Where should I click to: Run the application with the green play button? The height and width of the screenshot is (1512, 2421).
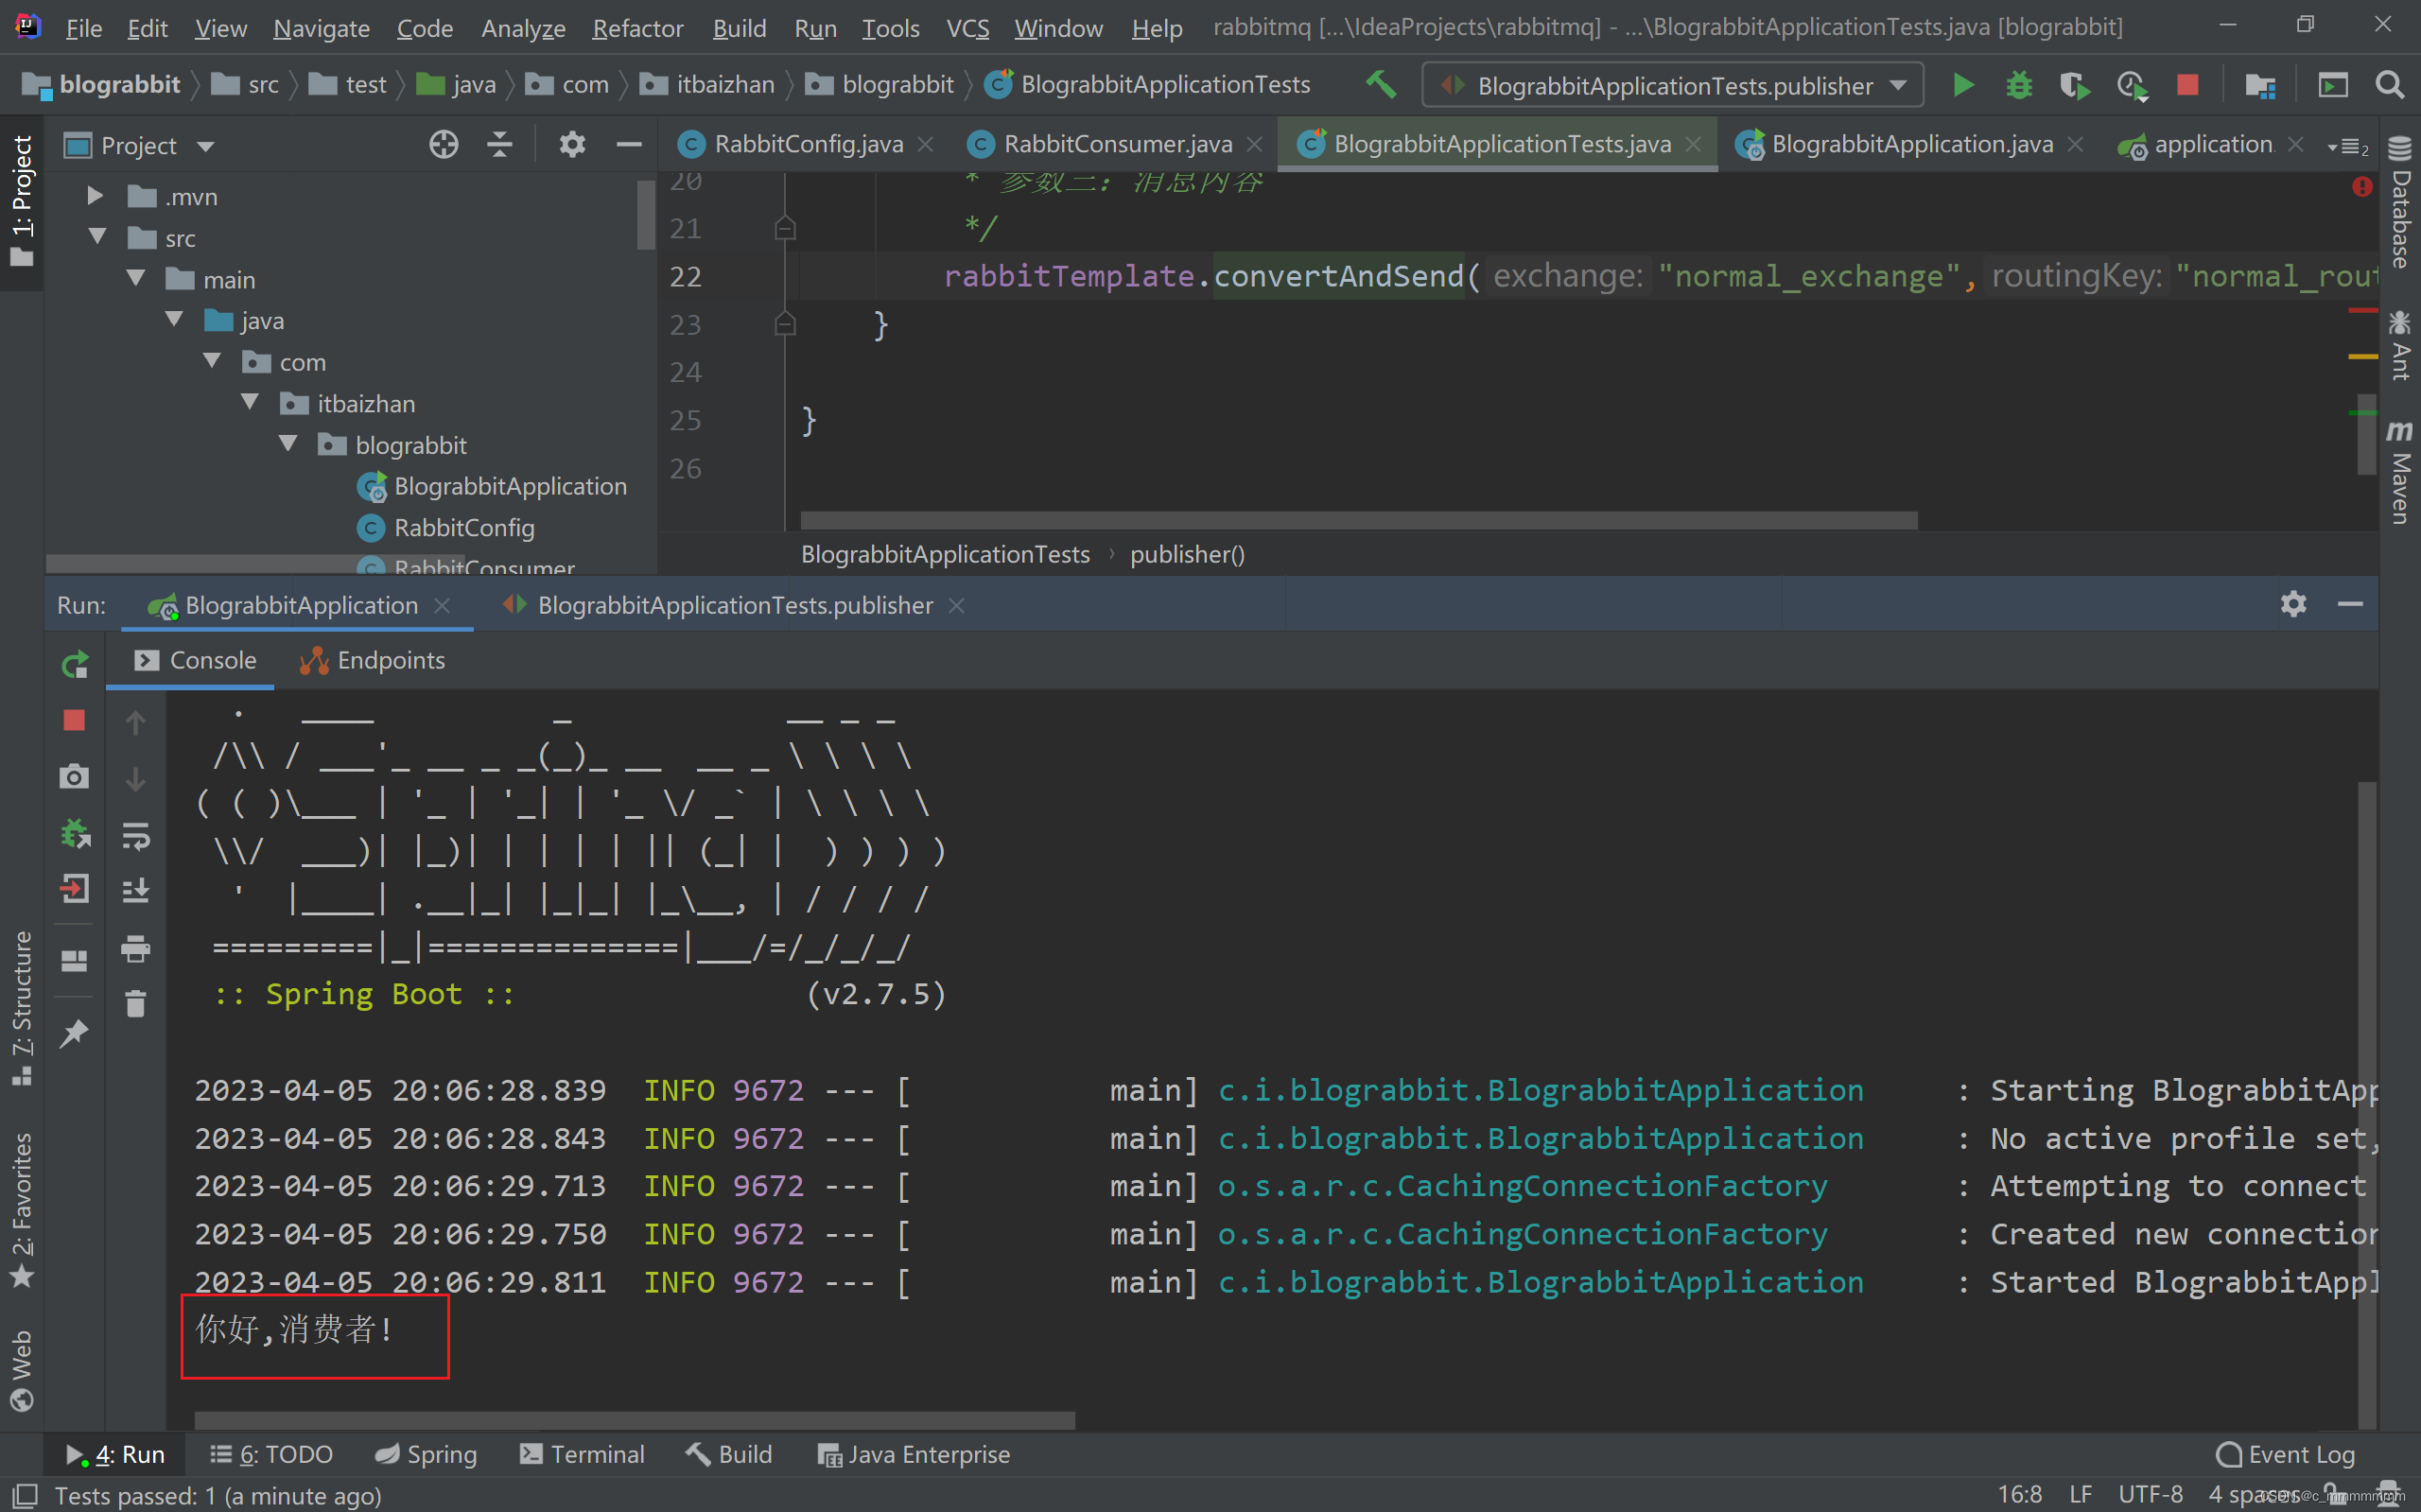1963,85
